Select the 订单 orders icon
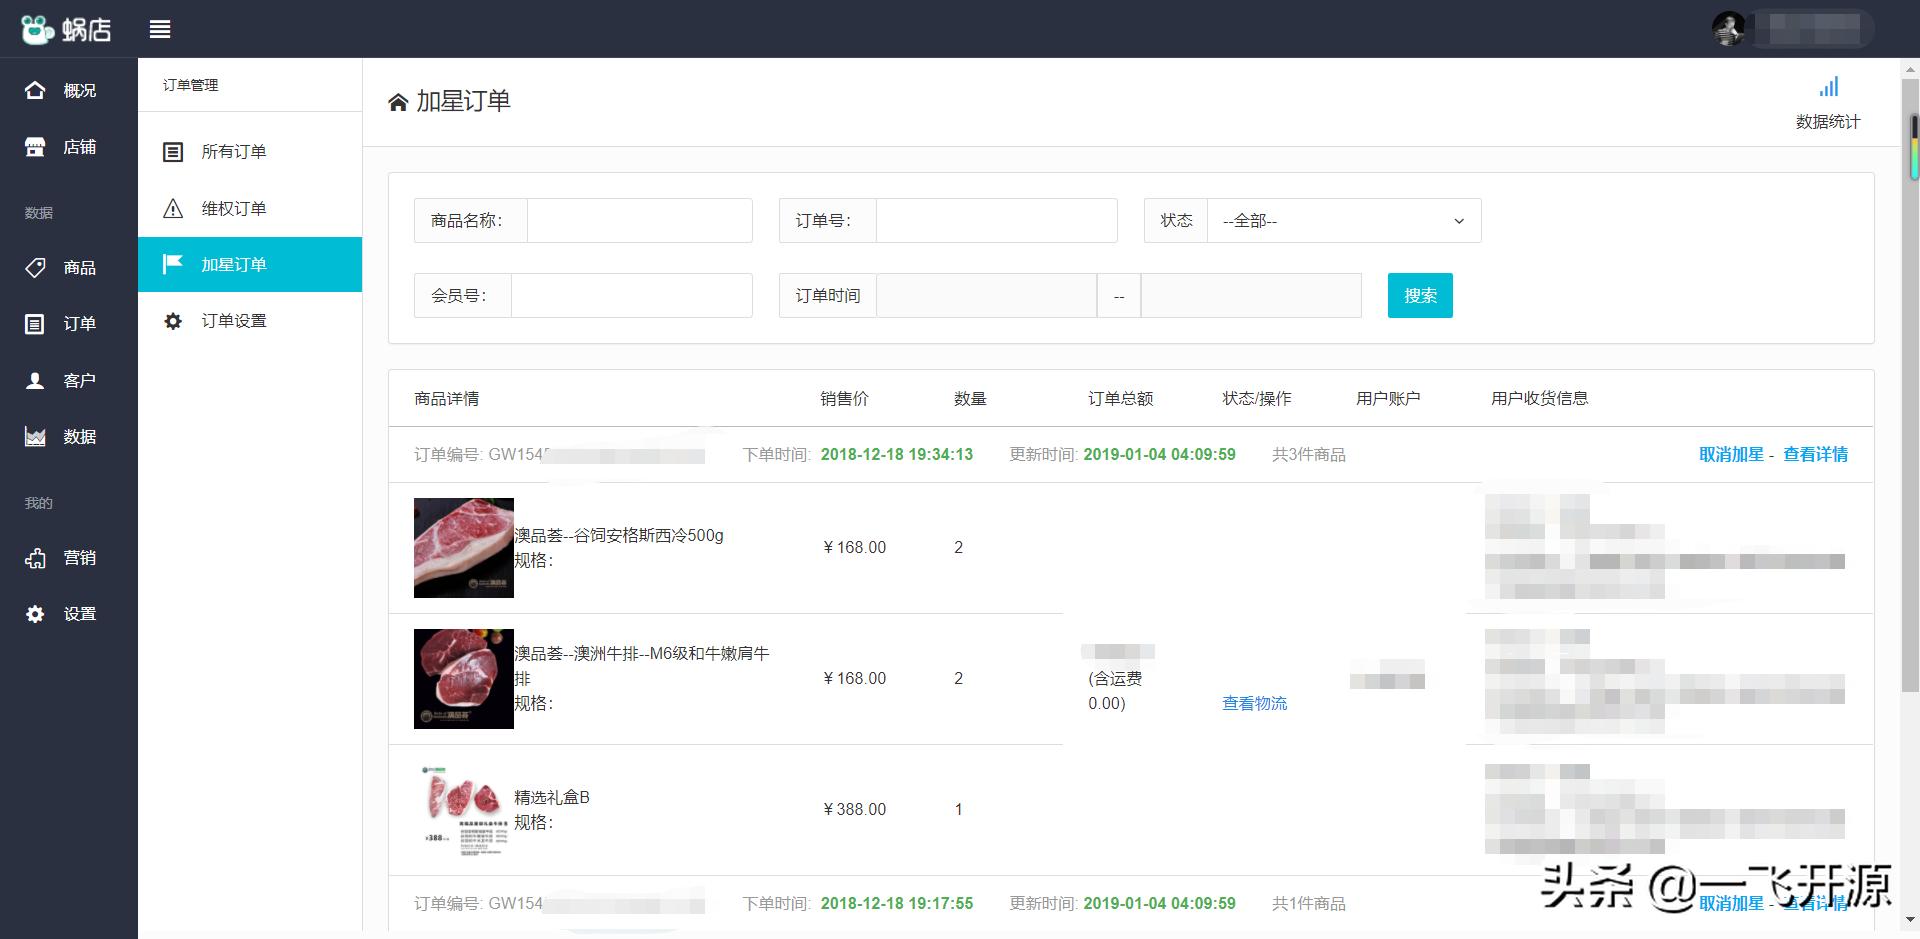Viewport: 1920px width, 939px height. [x=68, y=324]
